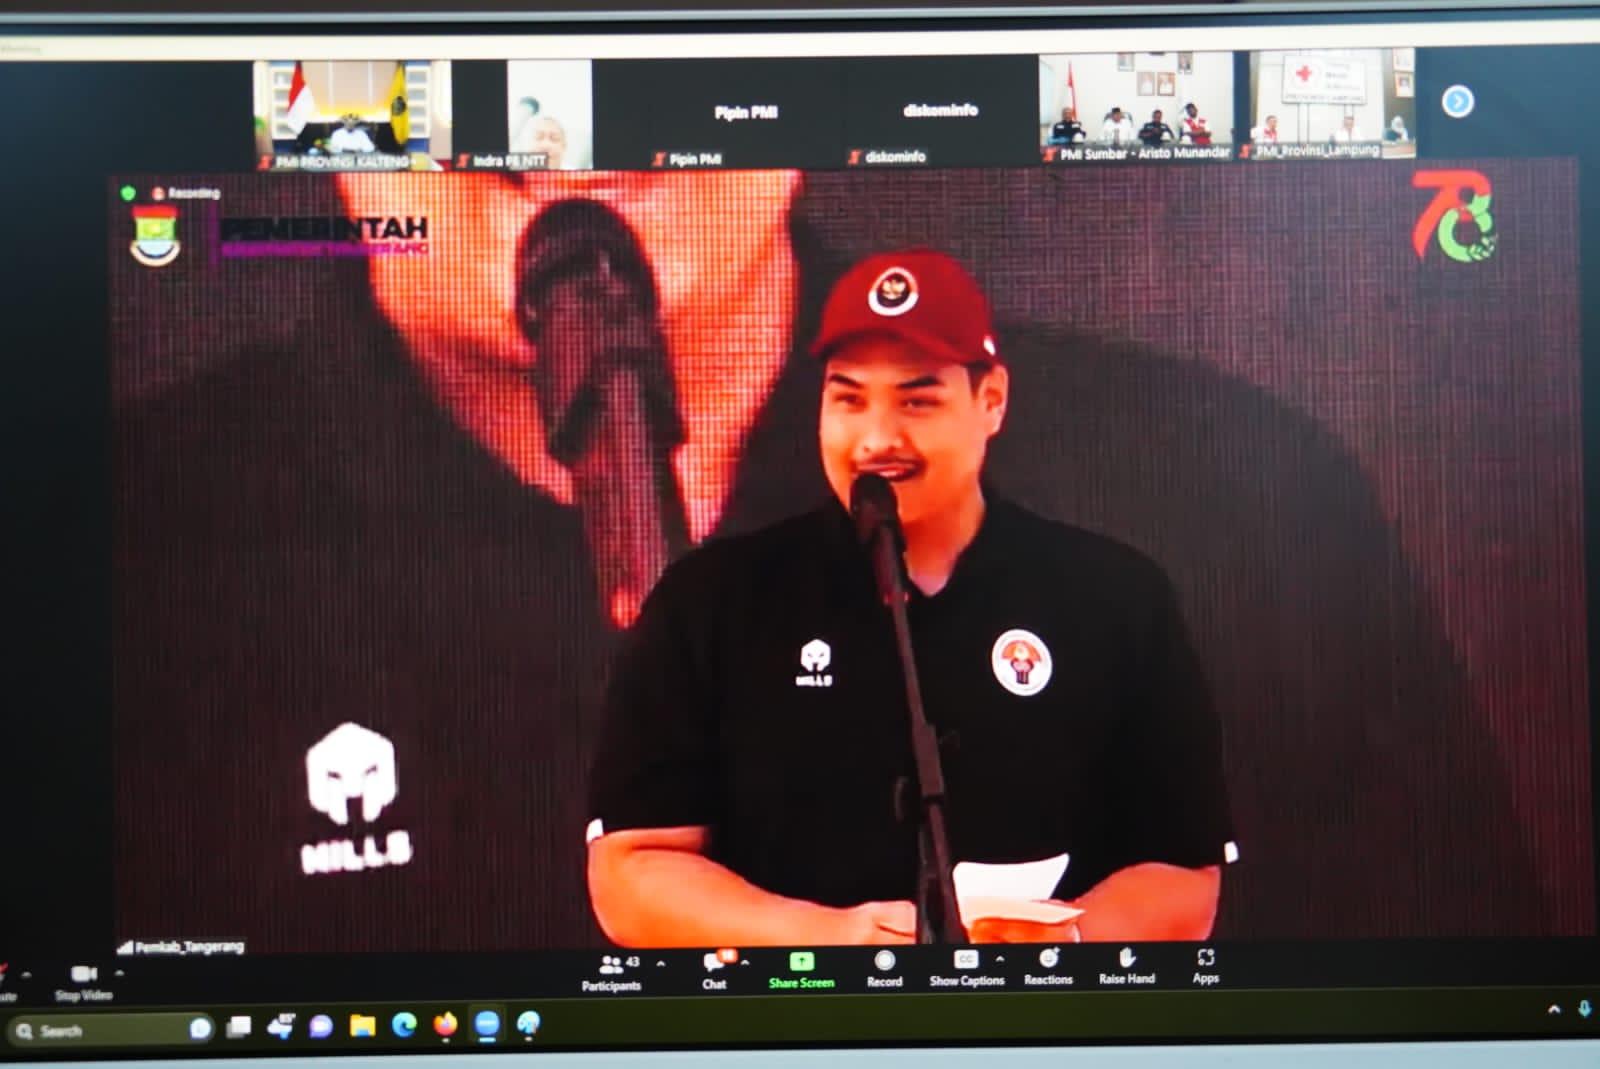Show hidden system tray icons
Screen dimensions: 1600x1069
pyautogui.click(x=1554, y=1010)
